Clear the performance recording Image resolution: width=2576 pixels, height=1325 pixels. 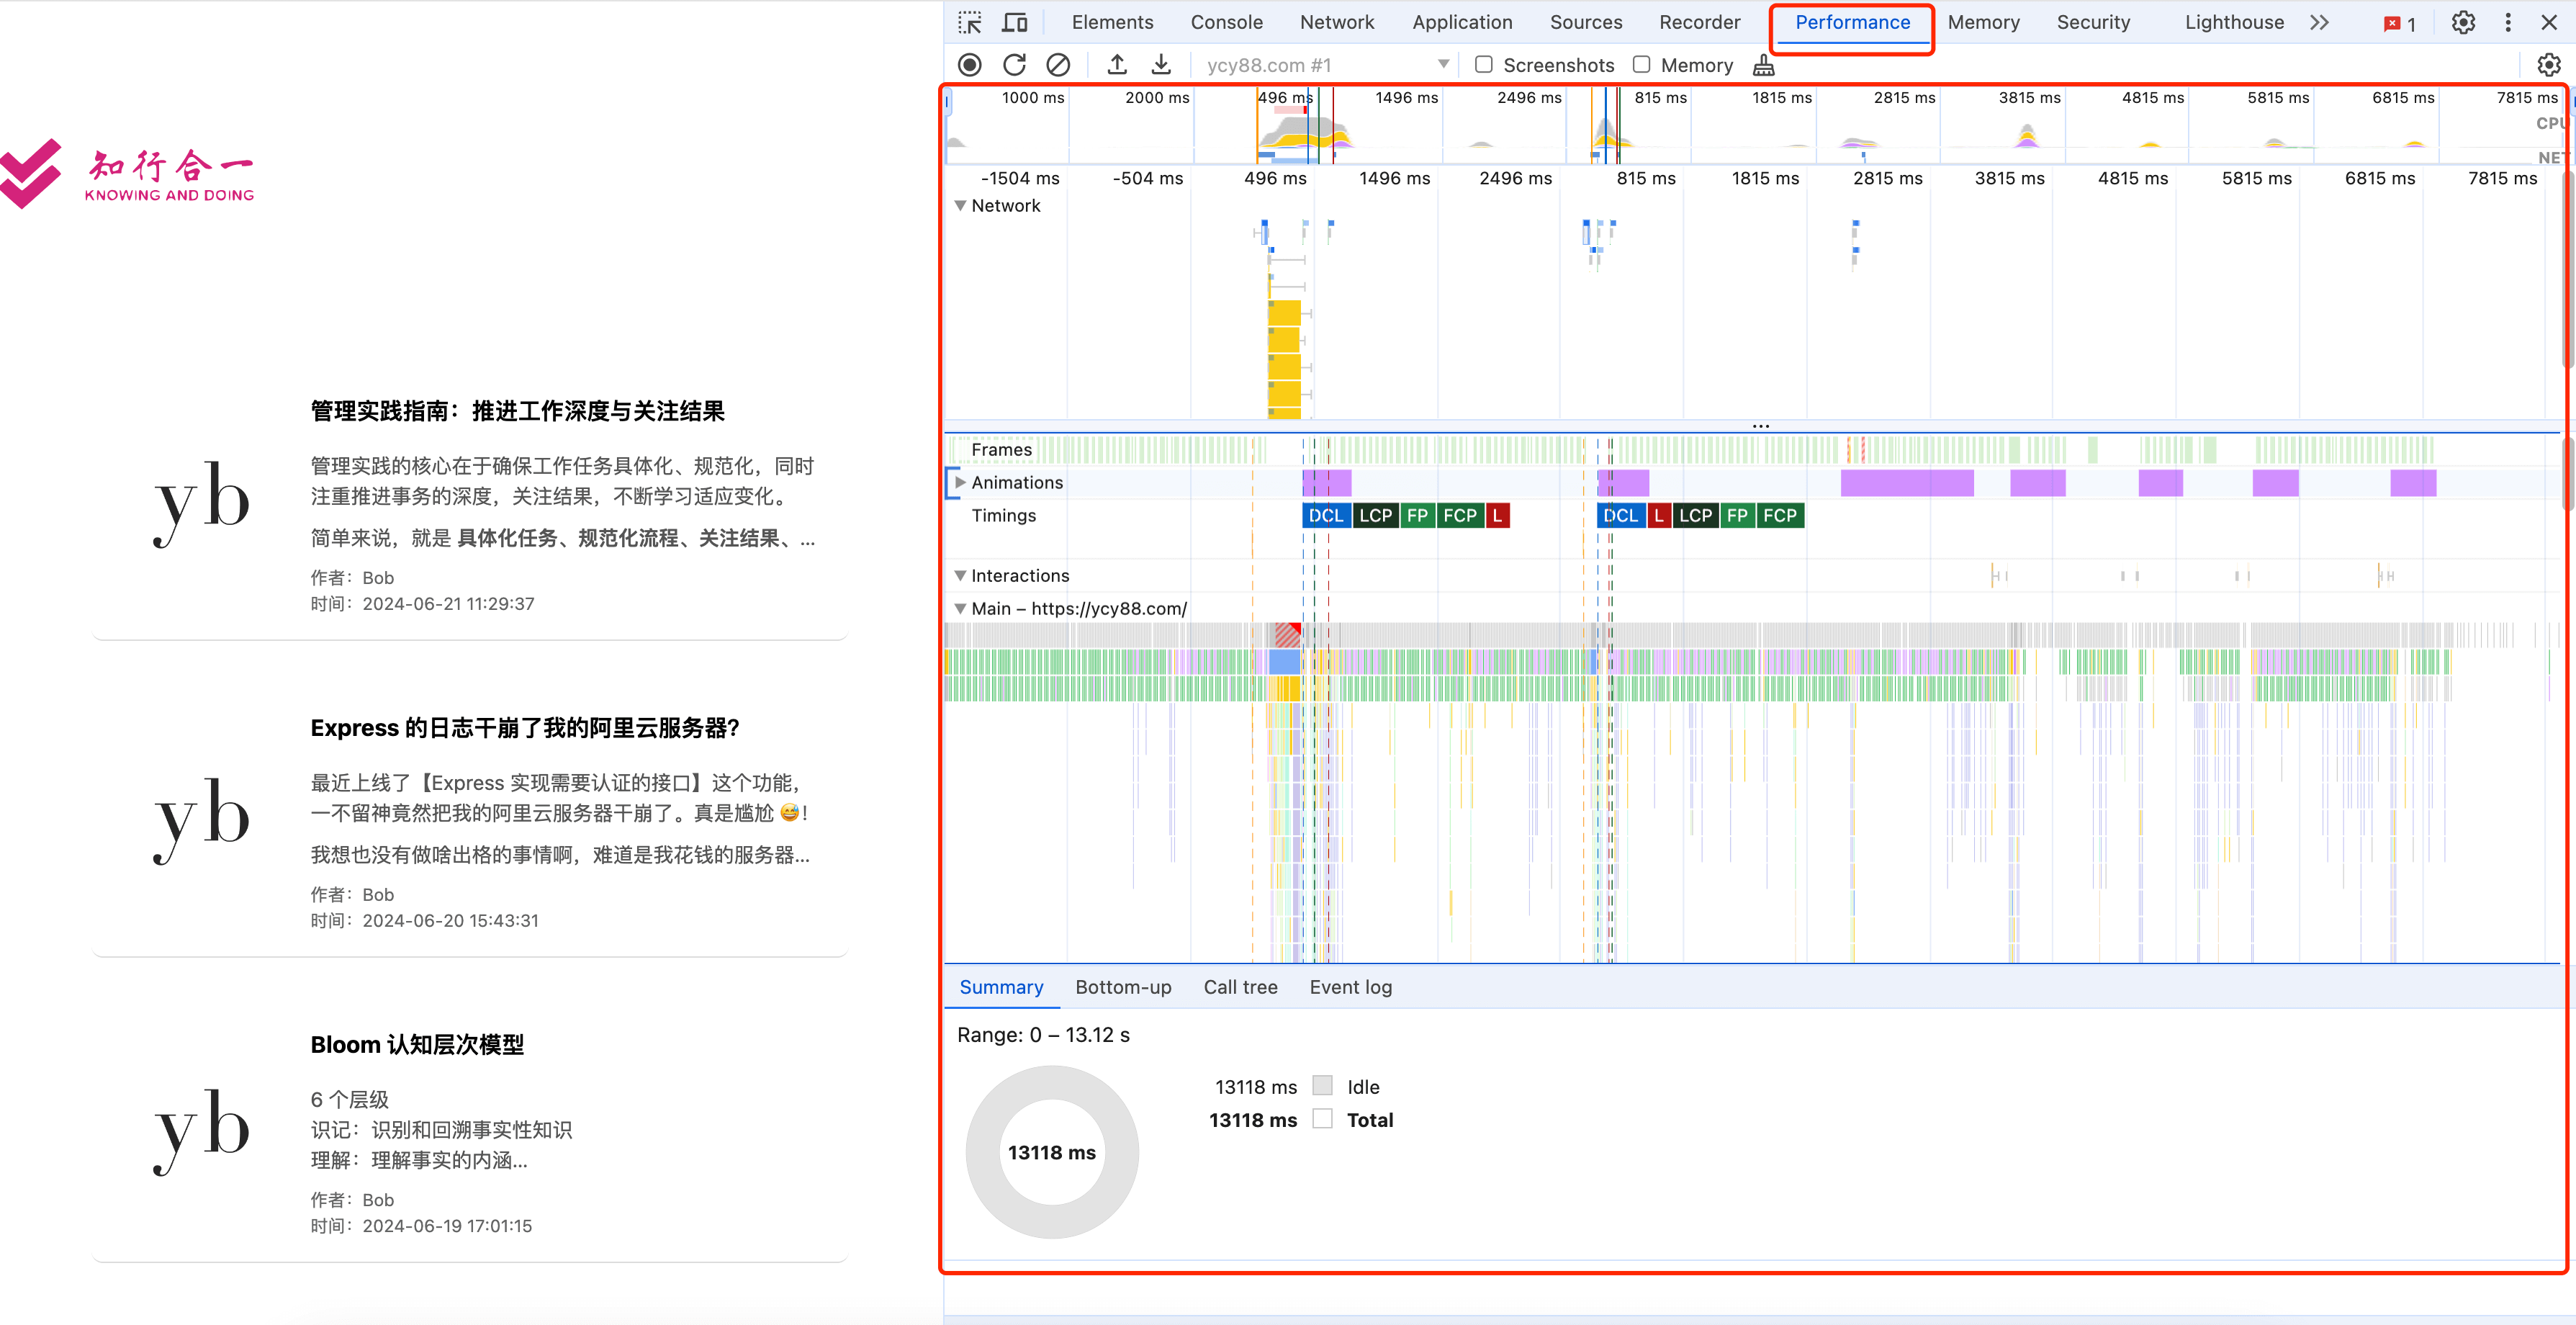point(1058,65)
